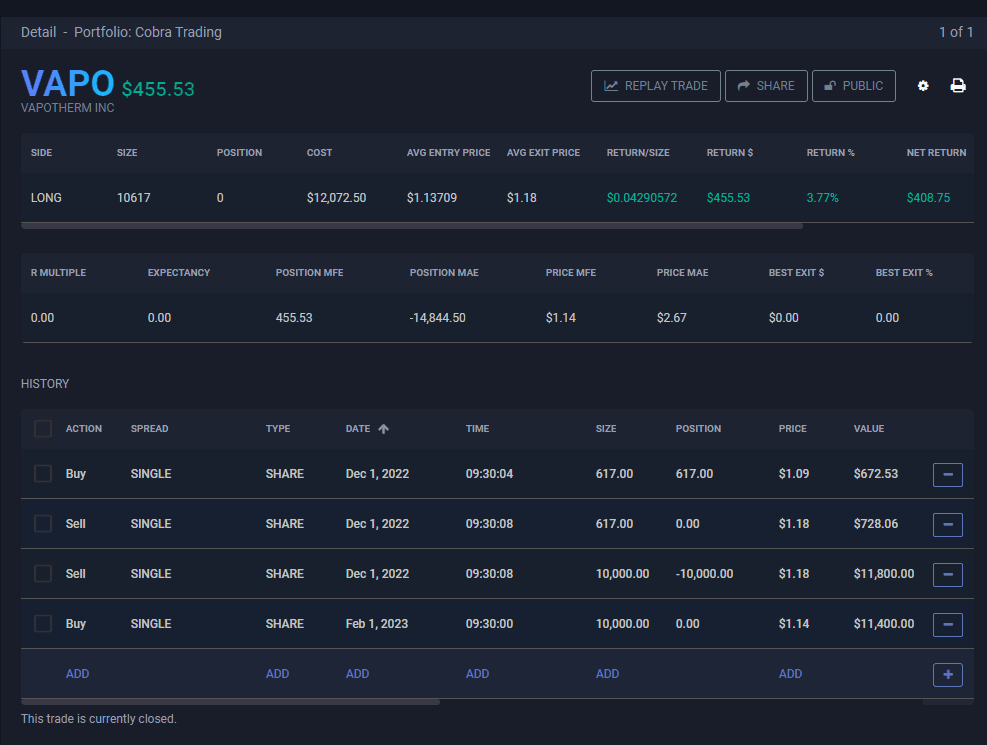Tick the checkbox for the -10,000.00 position Sell
The height and width of the screenshot is (745, 987).
43,574
